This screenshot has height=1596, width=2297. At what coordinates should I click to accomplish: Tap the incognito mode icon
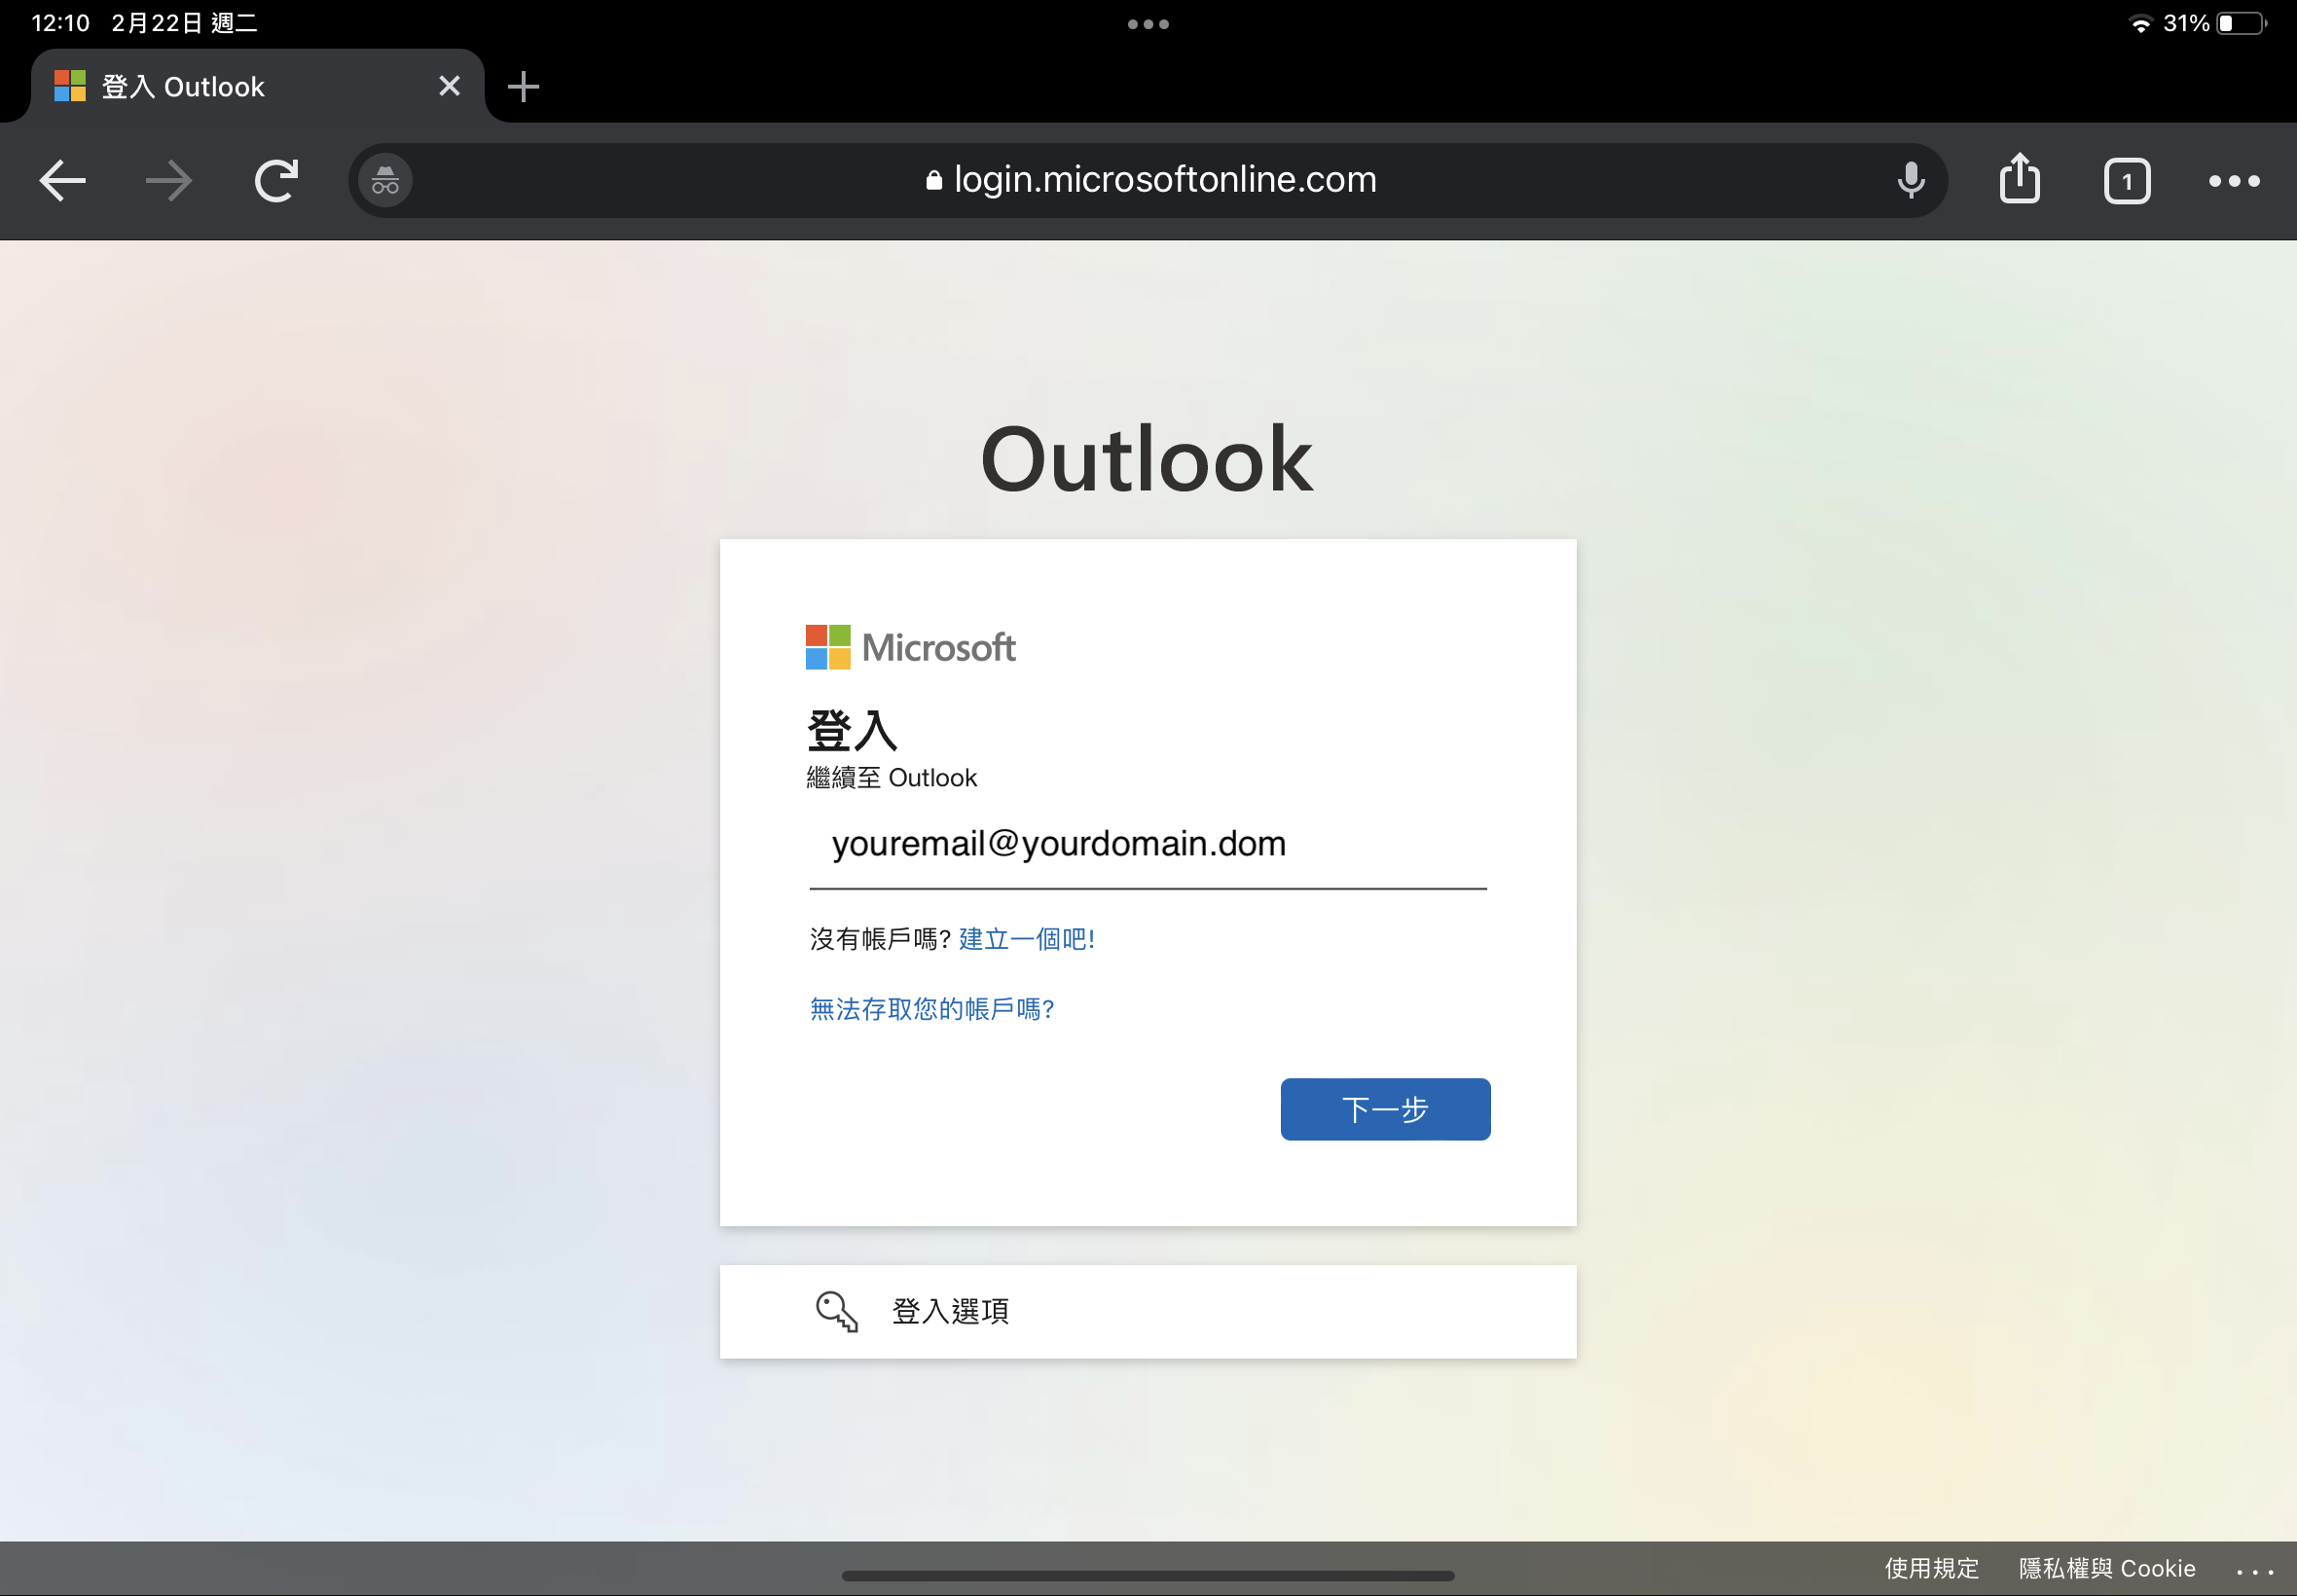385,181
